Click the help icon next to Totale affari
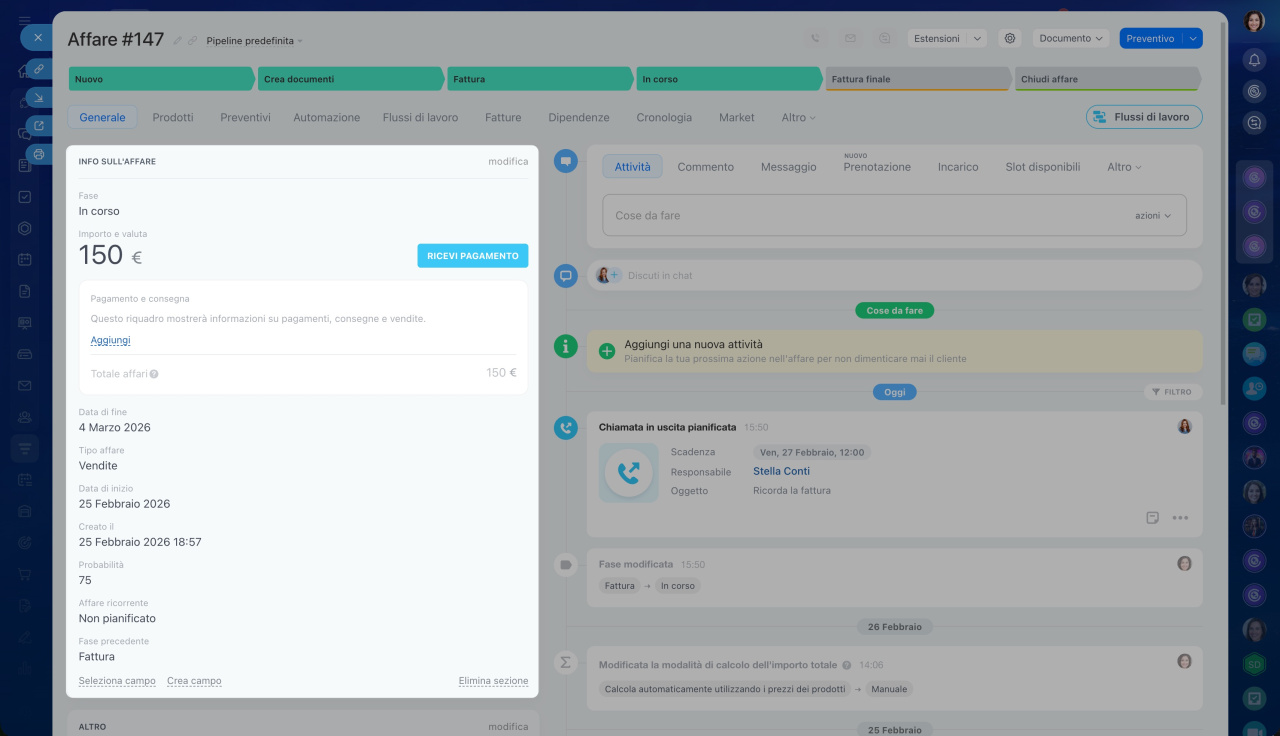 (x=154, y=374)
